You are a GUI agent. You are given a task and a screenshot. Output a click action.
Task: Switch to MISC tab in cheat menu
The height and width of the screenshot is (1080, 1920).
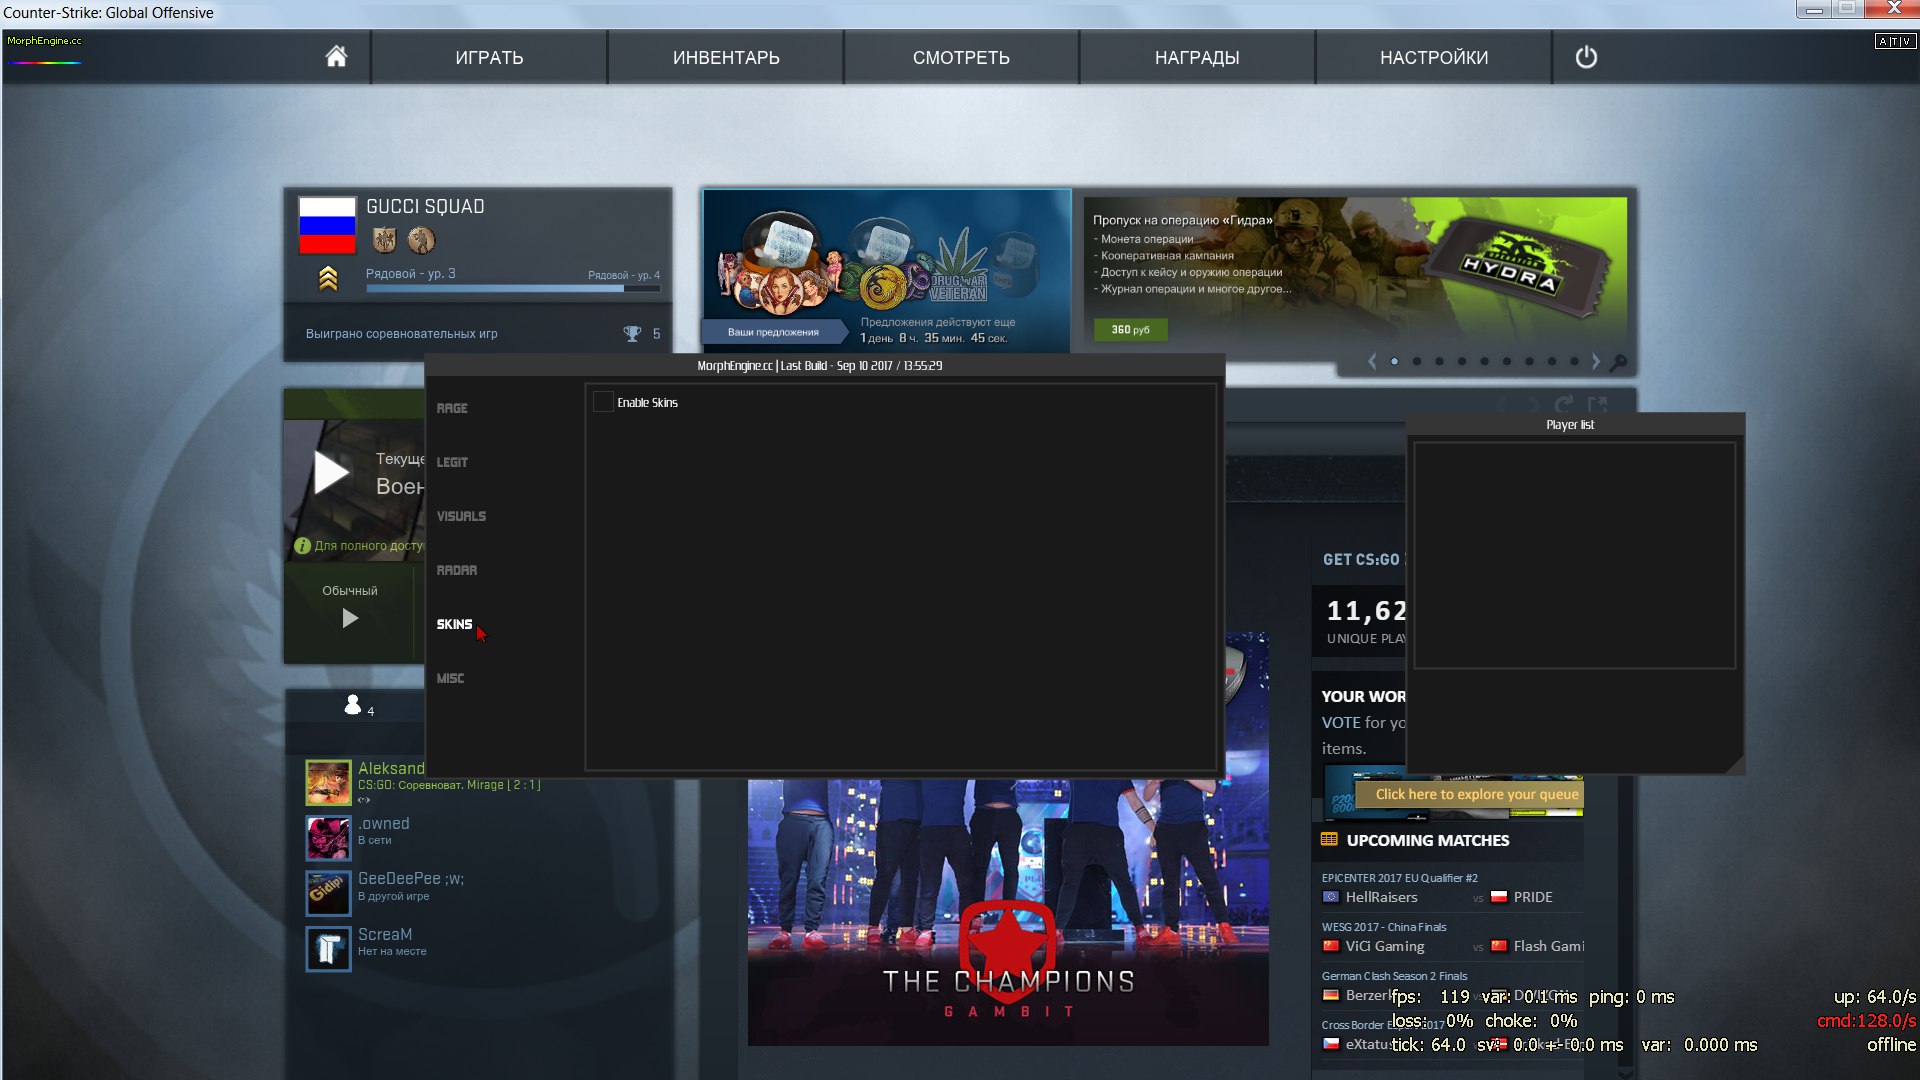[x=450, y=678]
